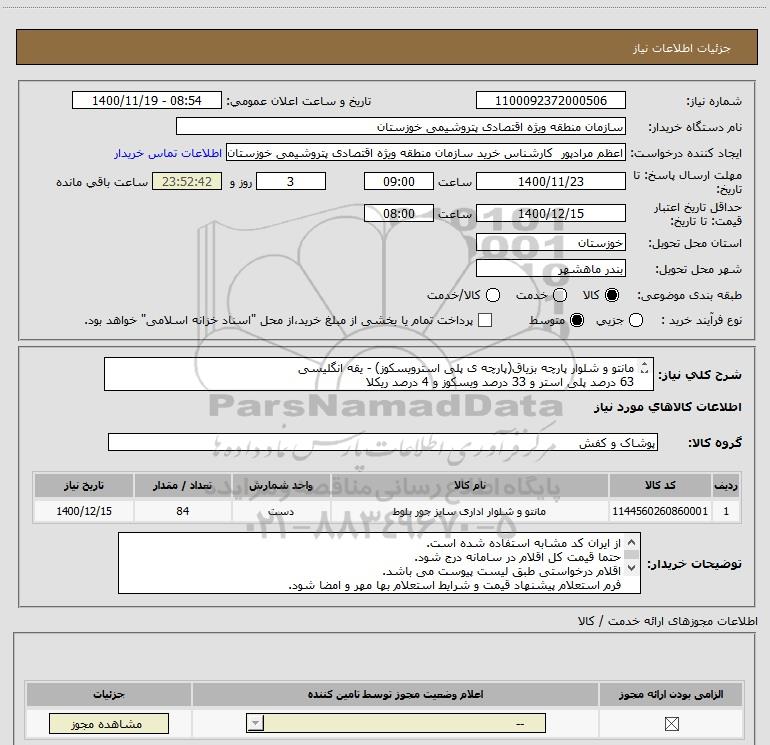Click the delivery province خوزستان field
This screenshot has width=770, height=745.
[x=550, y=242]
